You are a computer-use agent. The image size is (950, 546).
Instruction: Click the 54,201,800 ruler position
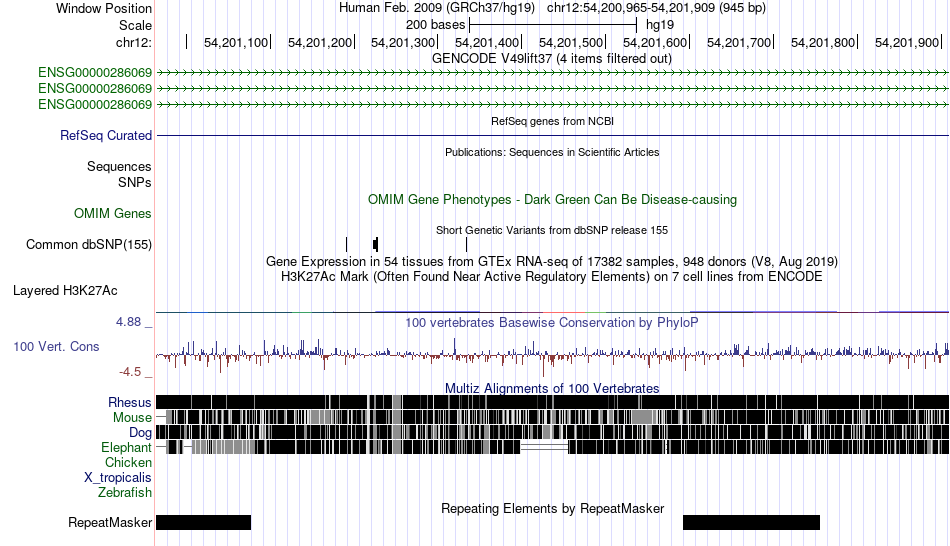click(823, 42)
